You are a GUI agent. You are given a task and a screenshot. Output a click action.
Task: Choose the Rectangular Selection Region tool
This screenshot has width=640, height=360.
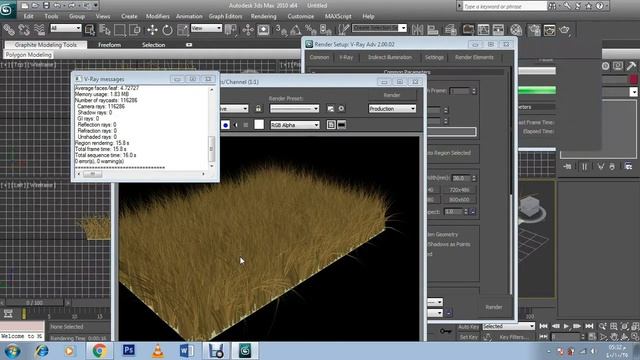120,30
